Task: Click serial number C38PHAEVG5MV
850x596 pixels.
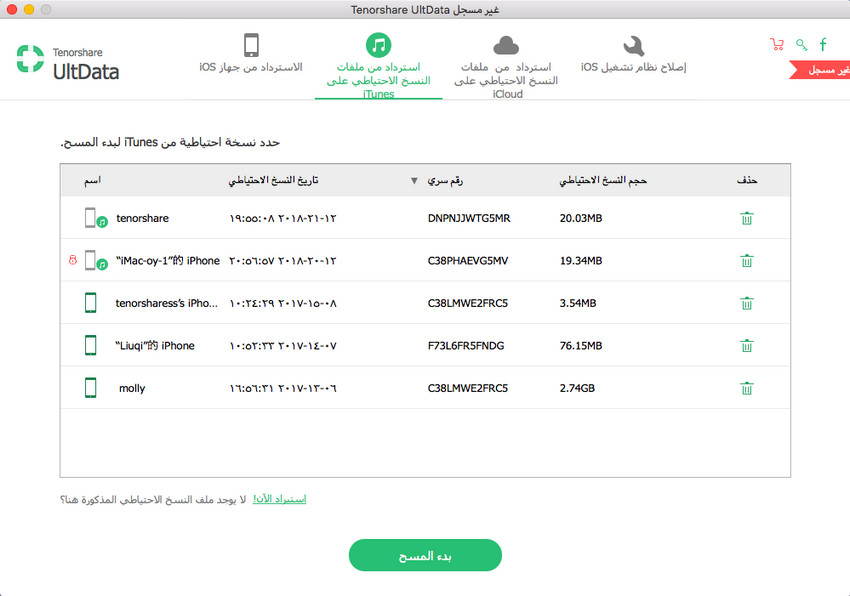Action: coord(468,261)
